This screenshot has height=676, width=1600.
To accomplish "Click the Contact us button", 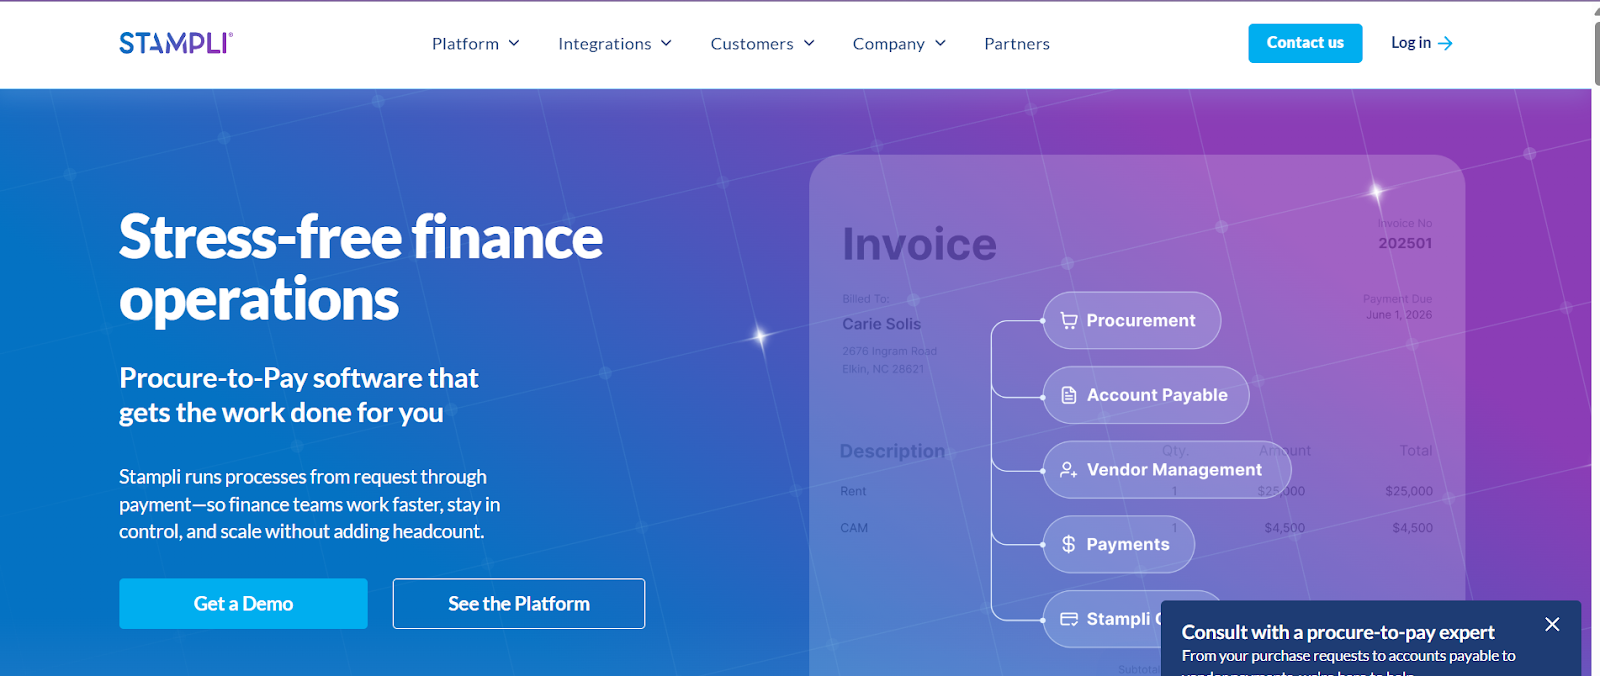I will tap(1305, 43).
